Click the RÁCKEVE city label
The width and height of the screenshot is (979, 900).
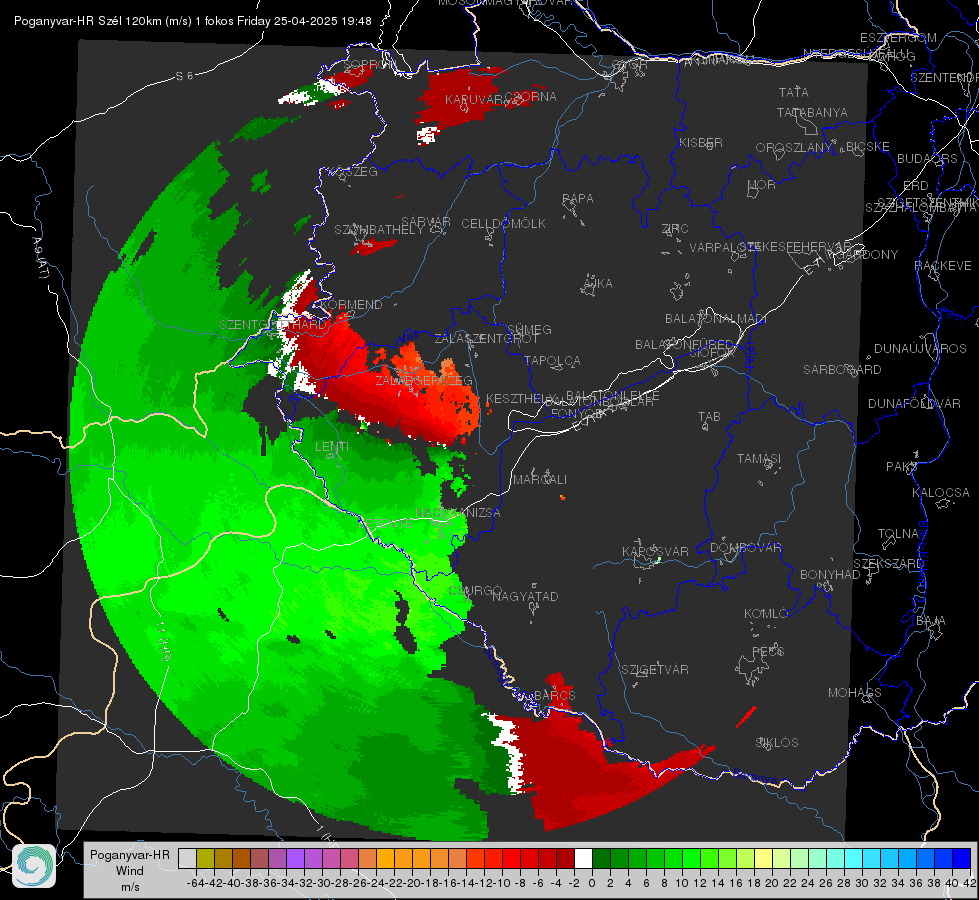point(942,266)
